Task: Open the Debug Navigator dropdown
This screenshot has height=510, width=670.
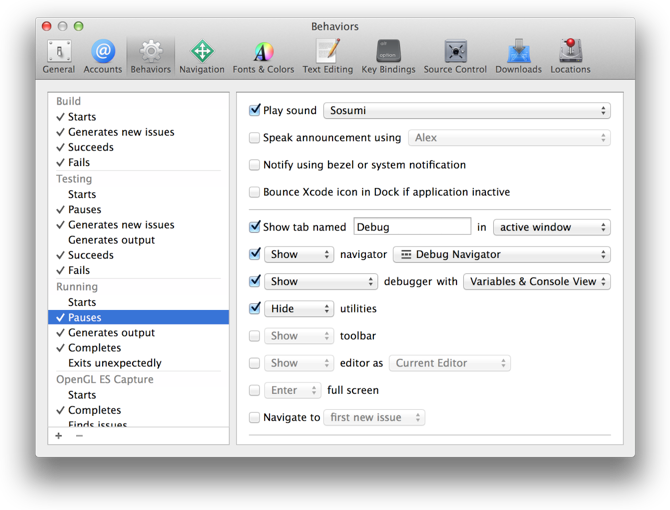Action: pos(502,254)
